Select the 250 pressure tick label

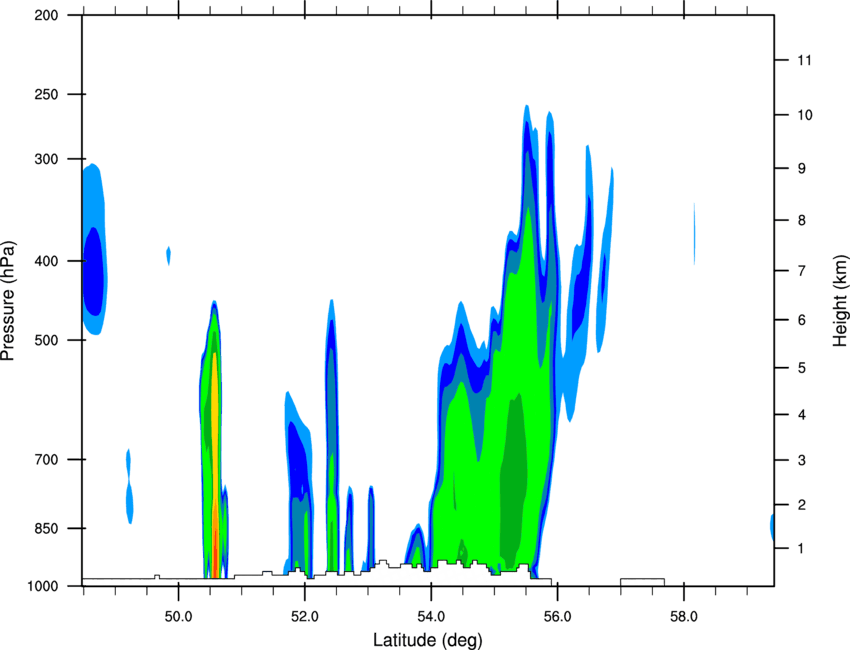click(46, 94)
